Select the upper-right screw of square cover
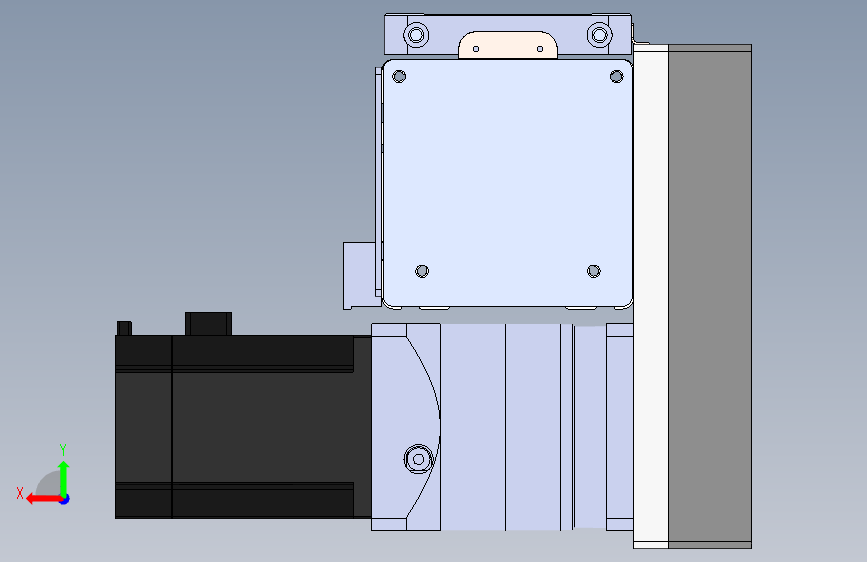This screenshot has width=867, height=562. tap(617, 76)
